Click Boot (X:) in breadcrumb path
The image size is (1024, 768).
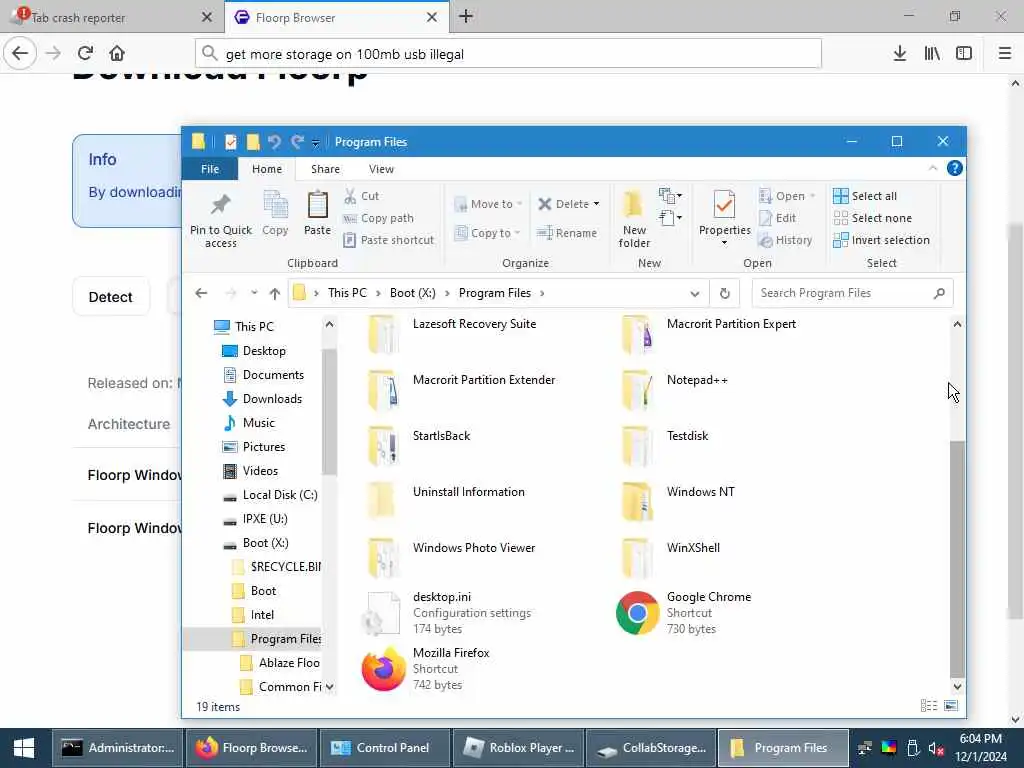click(x=412, y=293)
